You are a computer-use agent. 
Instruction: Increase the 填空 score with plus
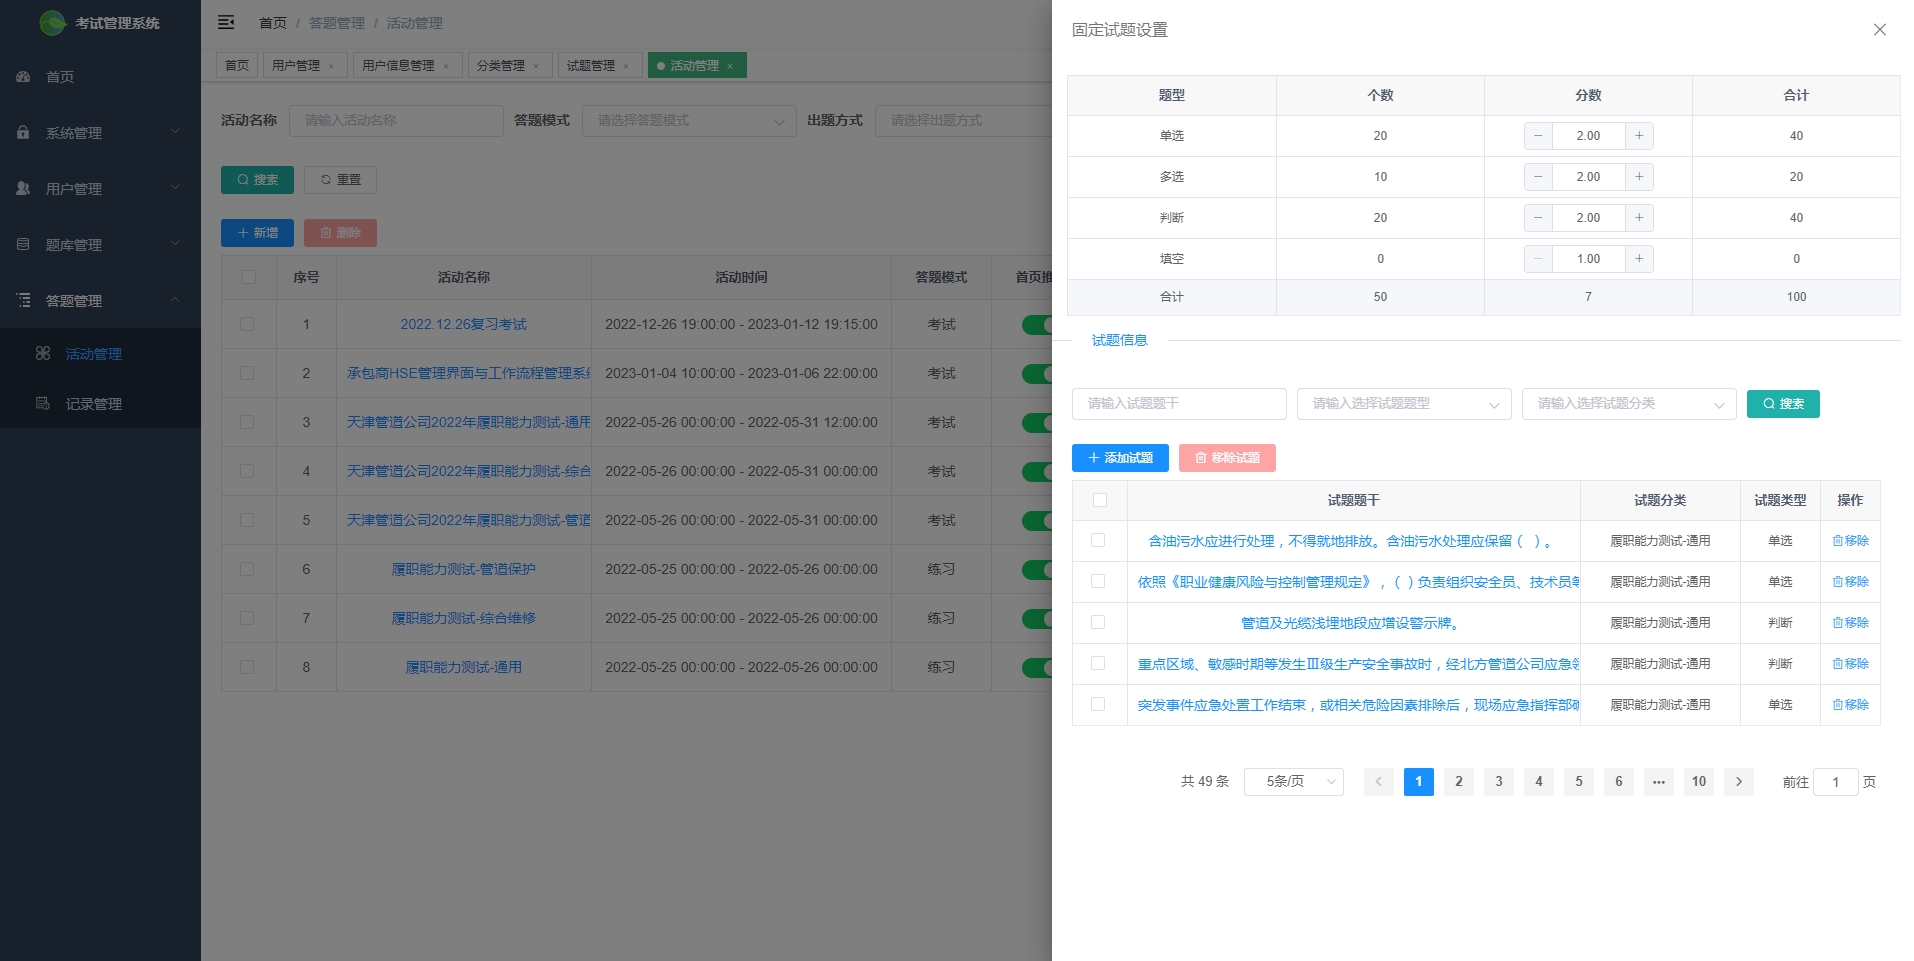coord(1639,259)
